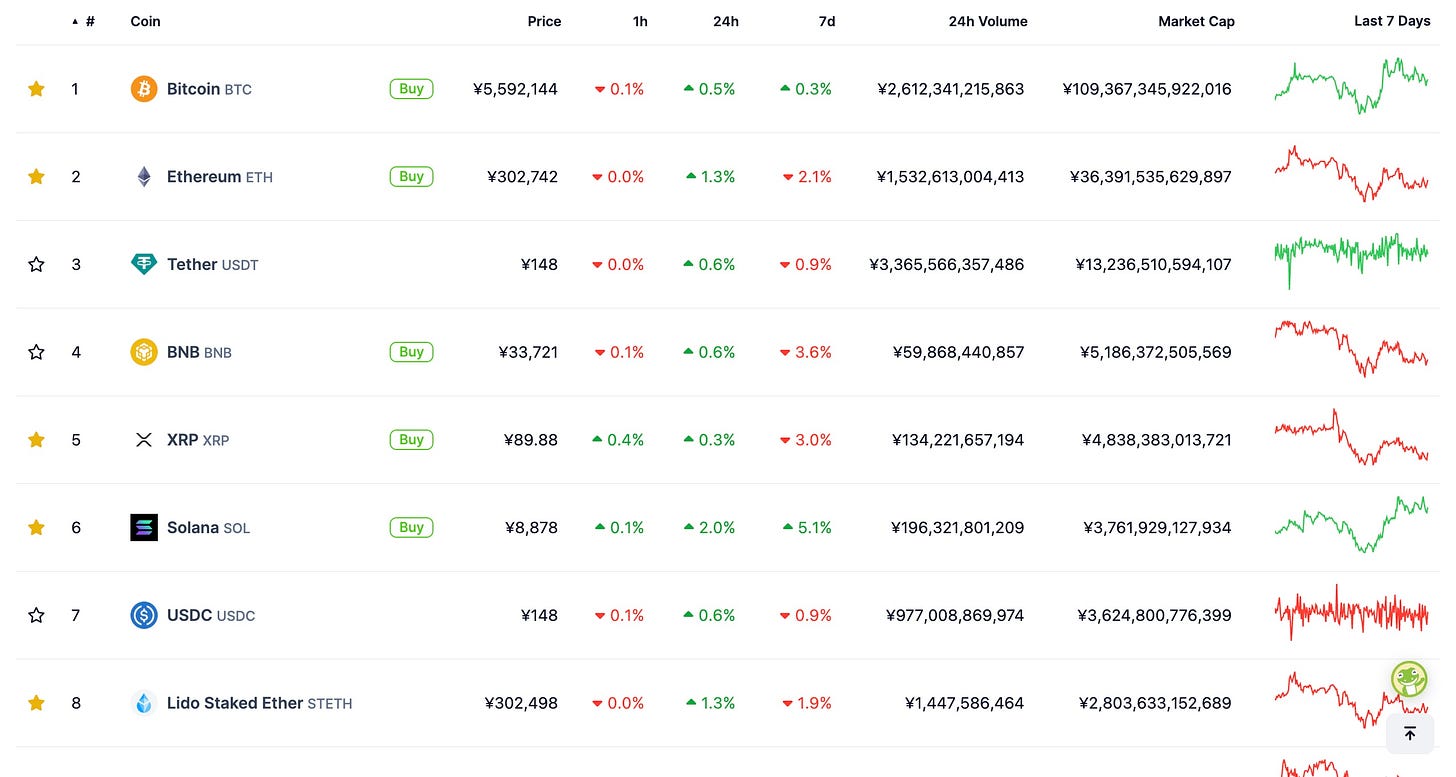Open Solana 7-day sparkline chart
1456x777 pixels.
pos(1351,524)
